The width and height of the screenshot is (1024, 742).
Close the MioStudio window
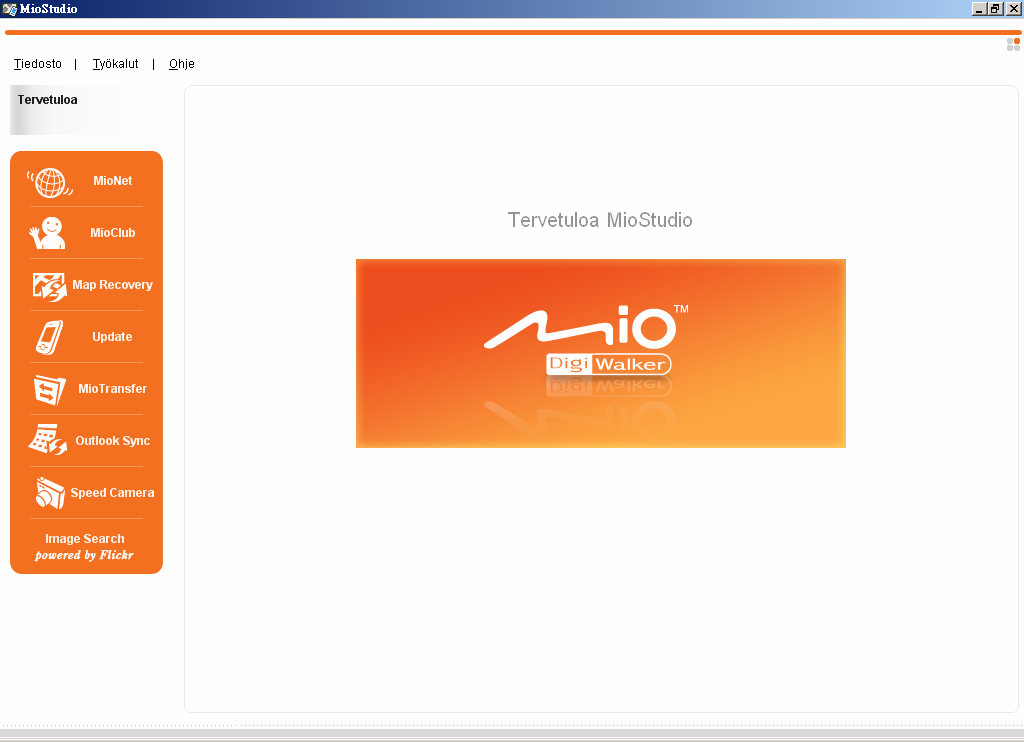click(x=1014, y=9)
